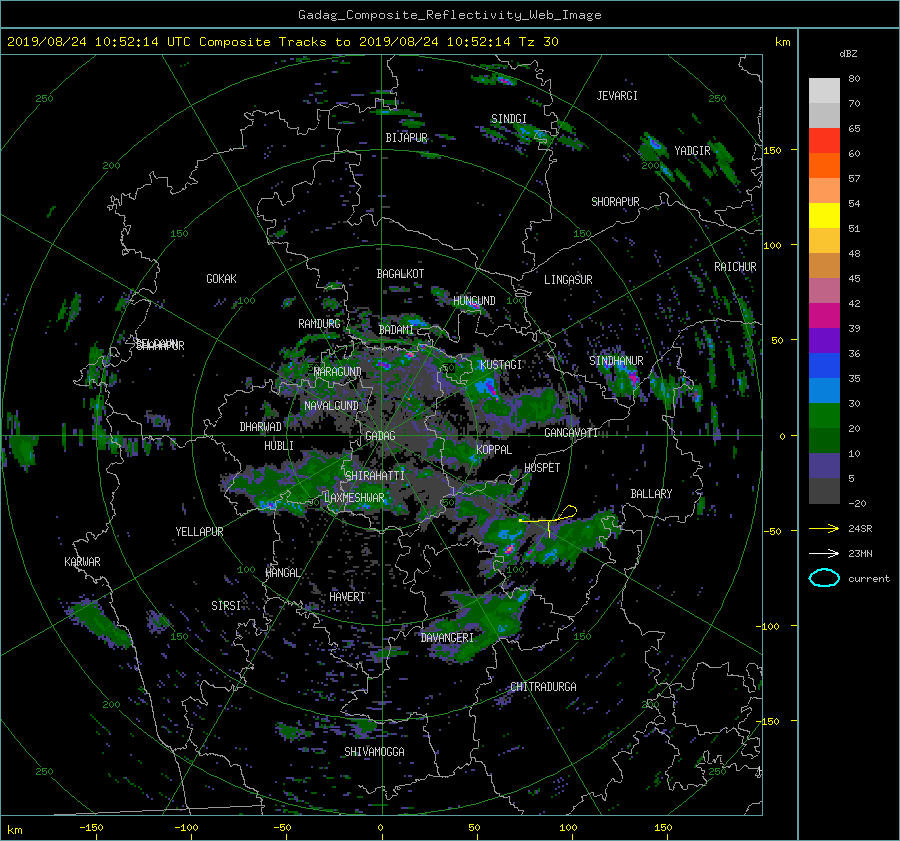Click the 23MN legend text
The width and height of the screenshot is (900, 841).
pyautogui.click(x=860, y=554)
